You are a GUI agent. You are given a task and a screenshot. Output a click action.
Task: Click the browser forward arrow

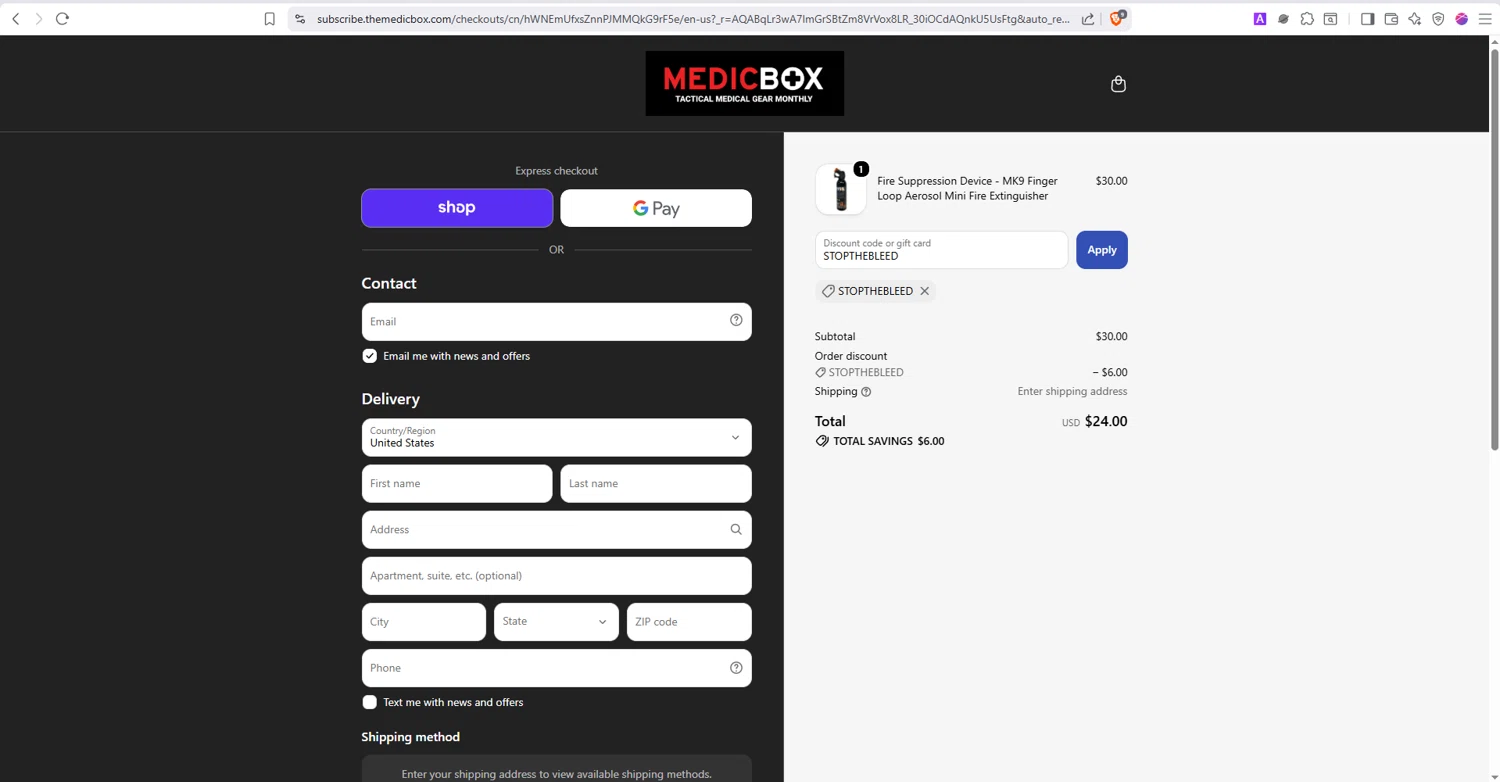coord(39,19)
